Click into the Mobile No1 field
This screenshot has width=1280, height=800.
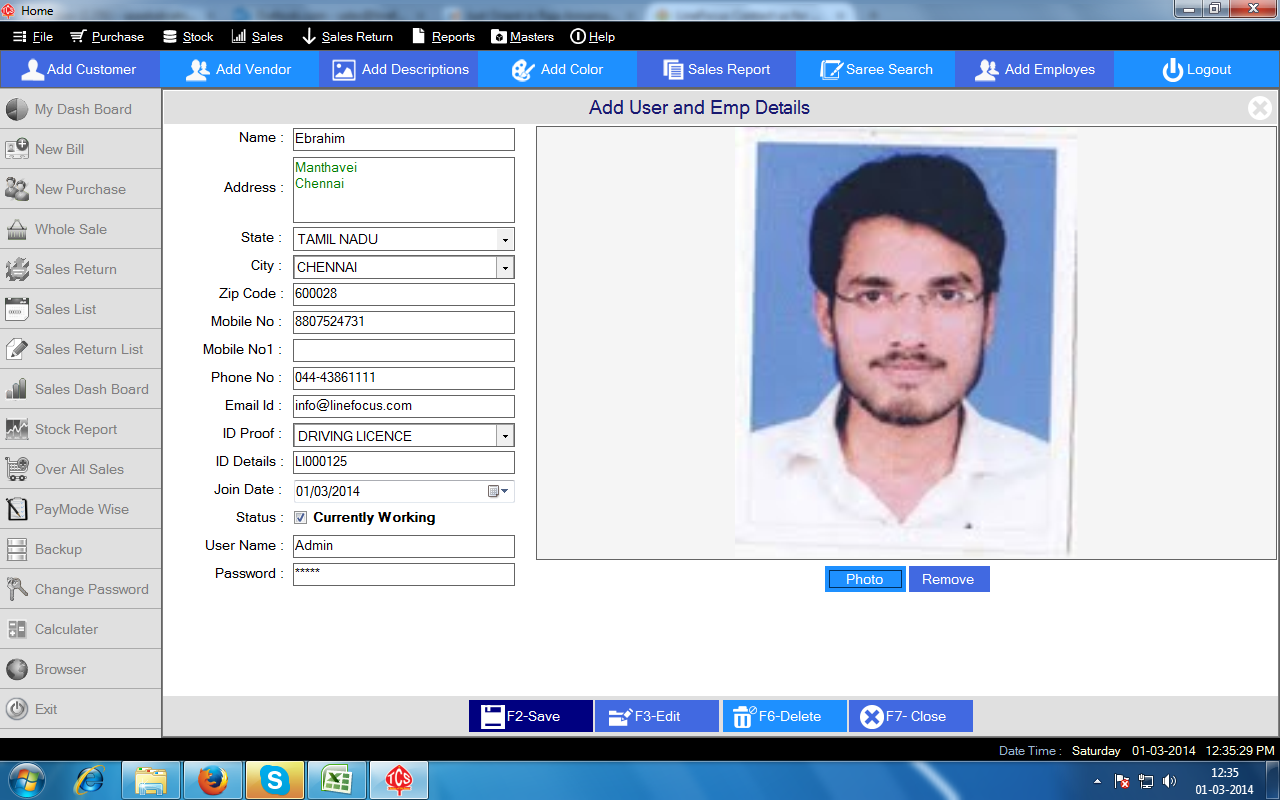[403, 350]
